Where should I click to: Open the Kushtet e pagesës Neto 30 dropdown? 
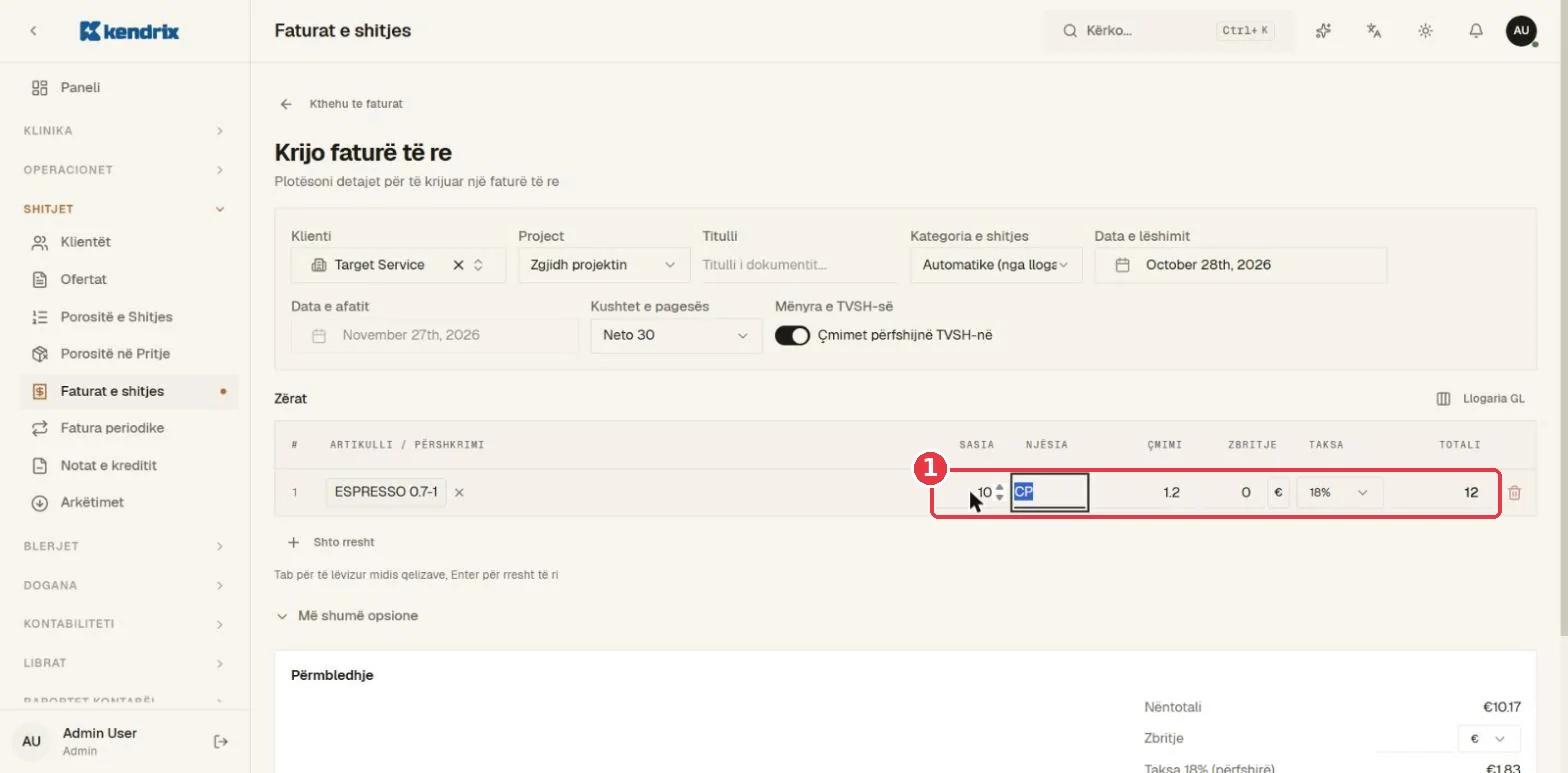[x=674, y=335]
